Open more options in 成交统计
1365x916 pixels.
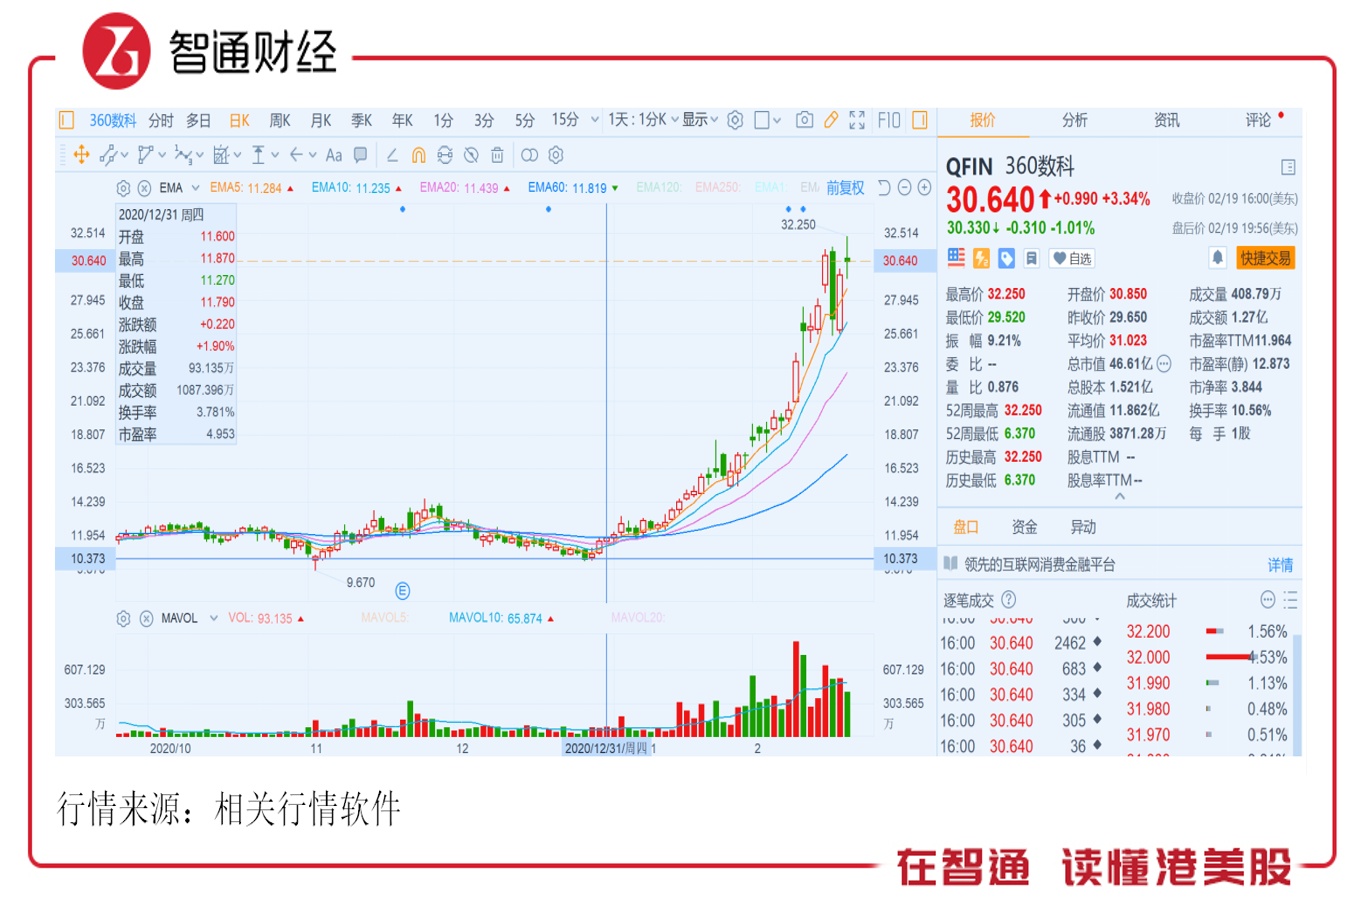pyautogui.click(x=1267, y=600)
